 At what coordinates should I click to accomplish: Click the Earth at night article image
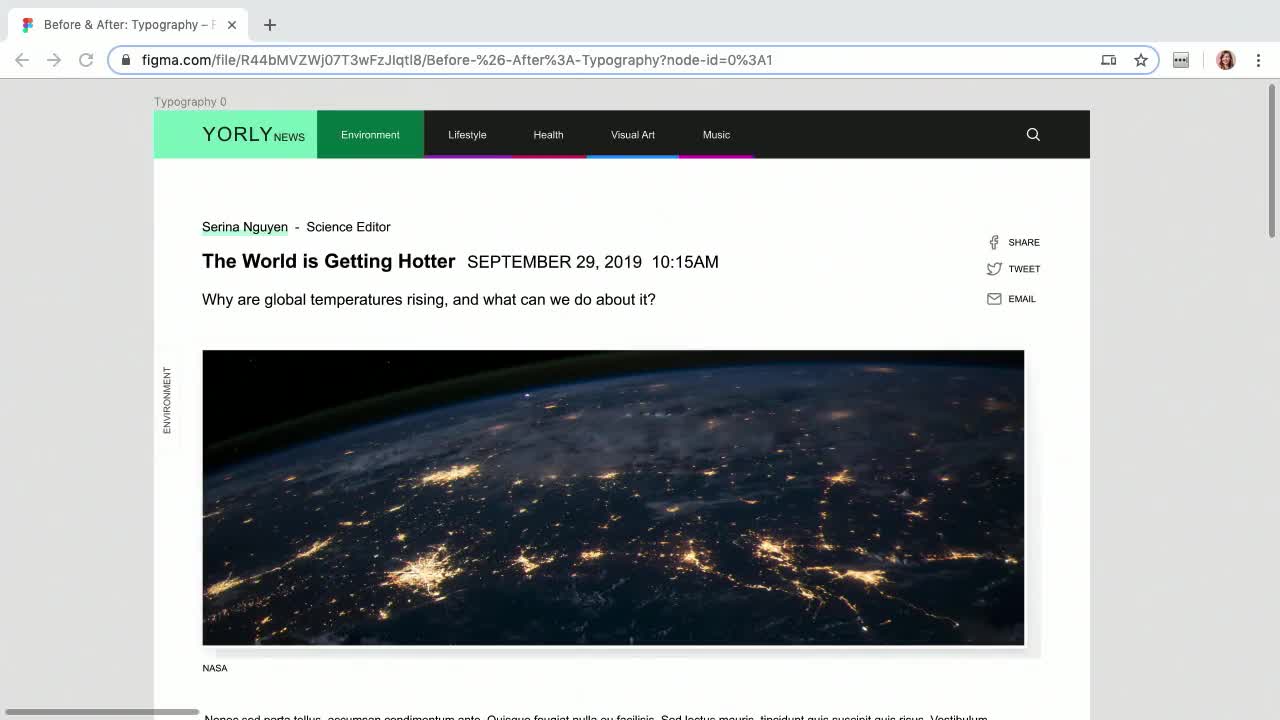613,497
